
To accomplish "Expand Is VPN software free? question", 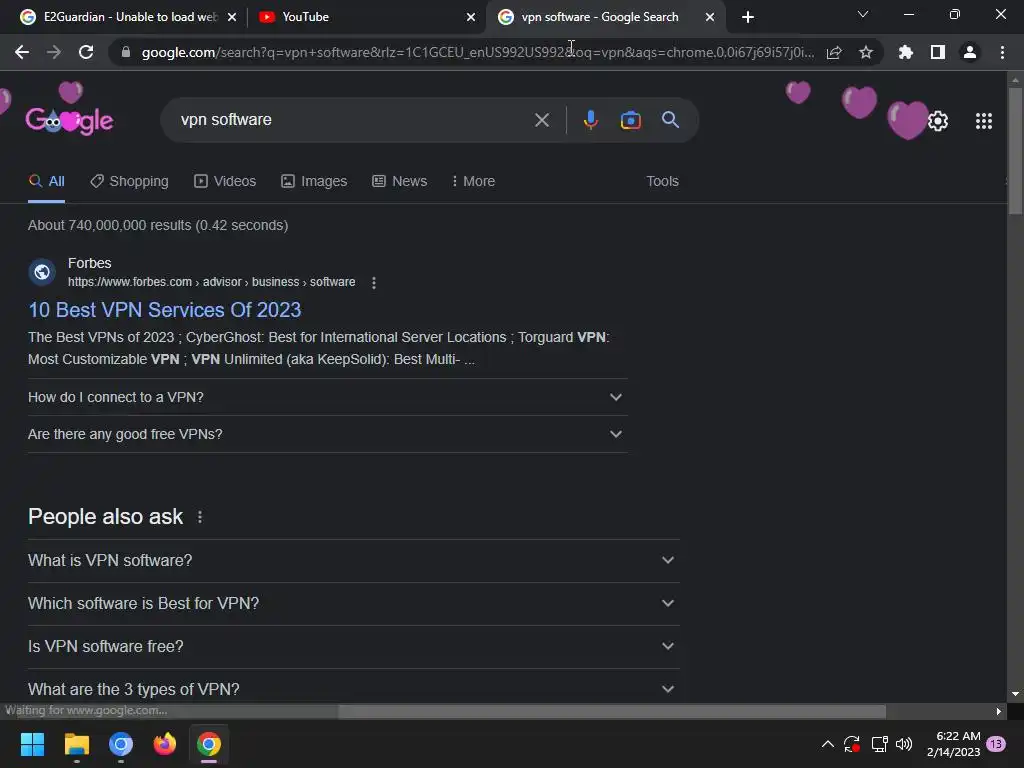I will (x=353, y=647).
